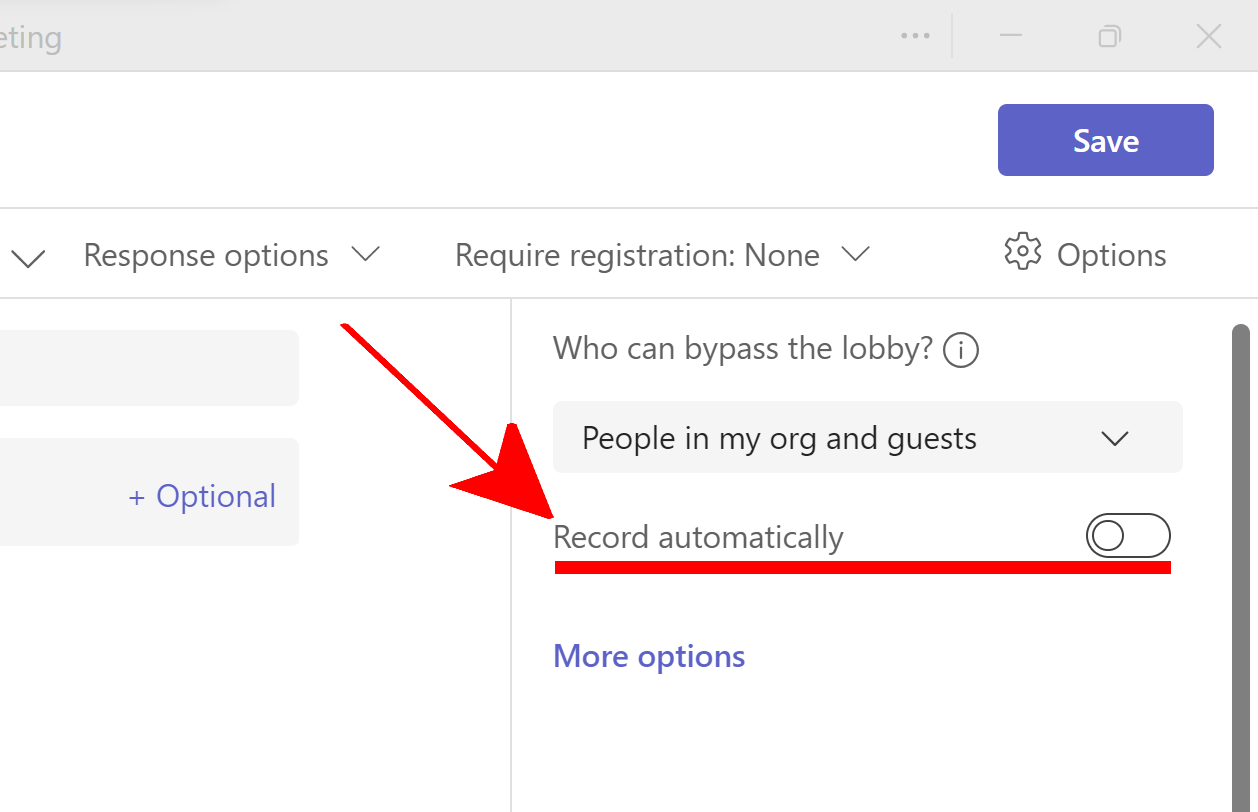This screenshot has width=1258, height=812.
Task: Add optional attendees with + Optional
Action: tap(202, 496)
